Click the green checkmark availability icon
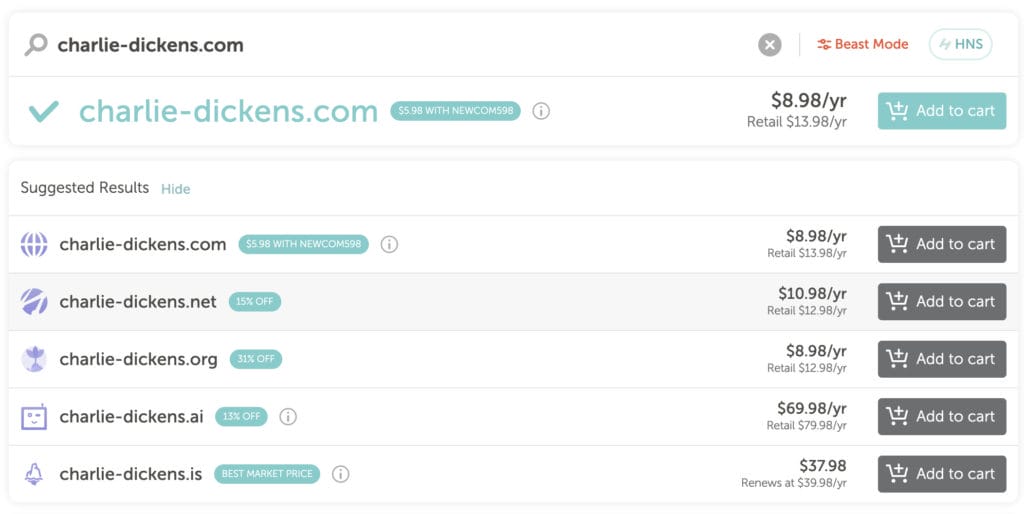Image resolution: width=1024 pixels, height=514 pixels. coord(44,112)
